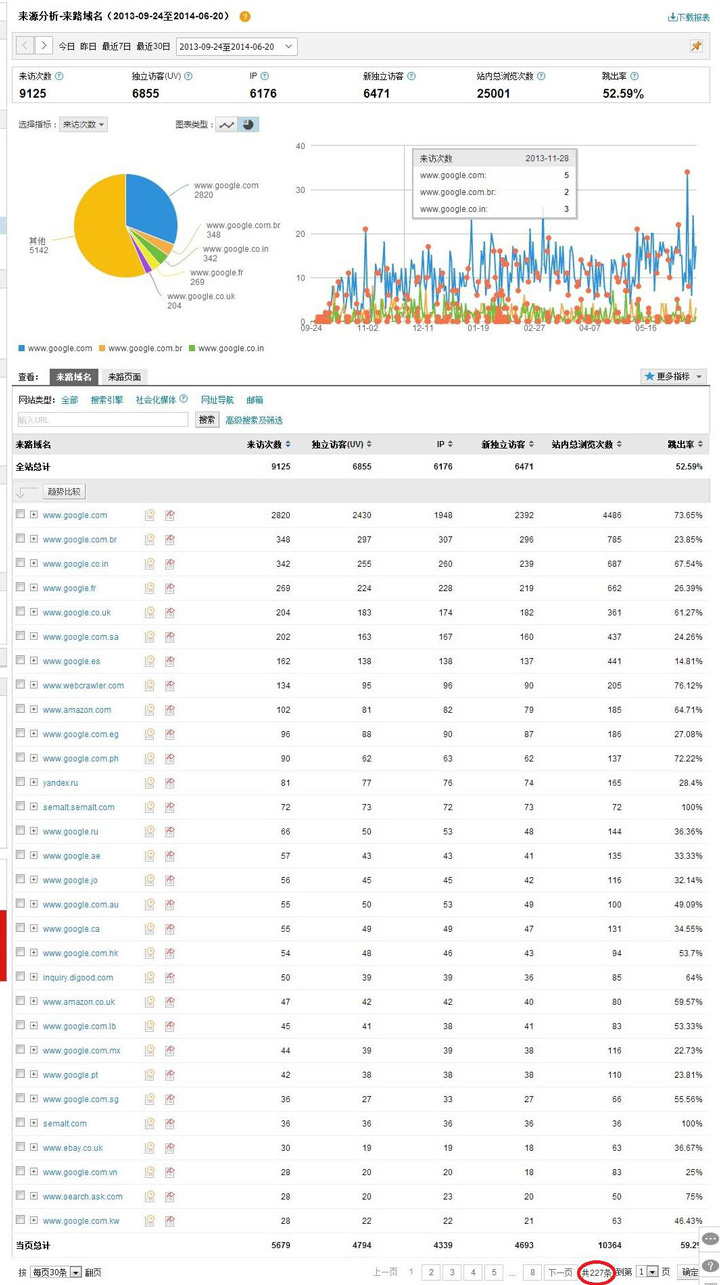Click the pin icon in the date toolbar
Screen dimensions: 720x1285
696,47
